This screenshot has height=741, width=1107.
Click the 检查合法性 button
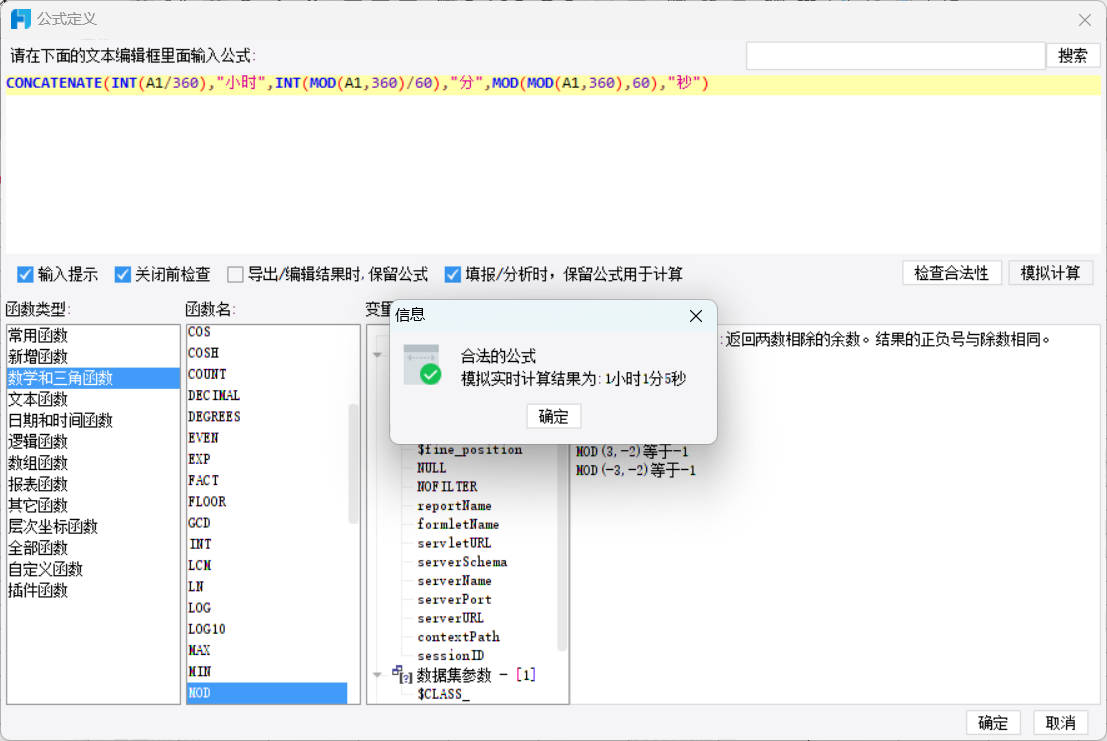pos(951,273)
